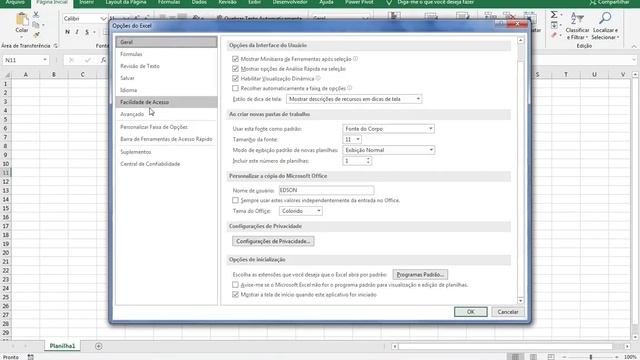Toggle Mostrar a tela de início checkbox

[235, 295]
